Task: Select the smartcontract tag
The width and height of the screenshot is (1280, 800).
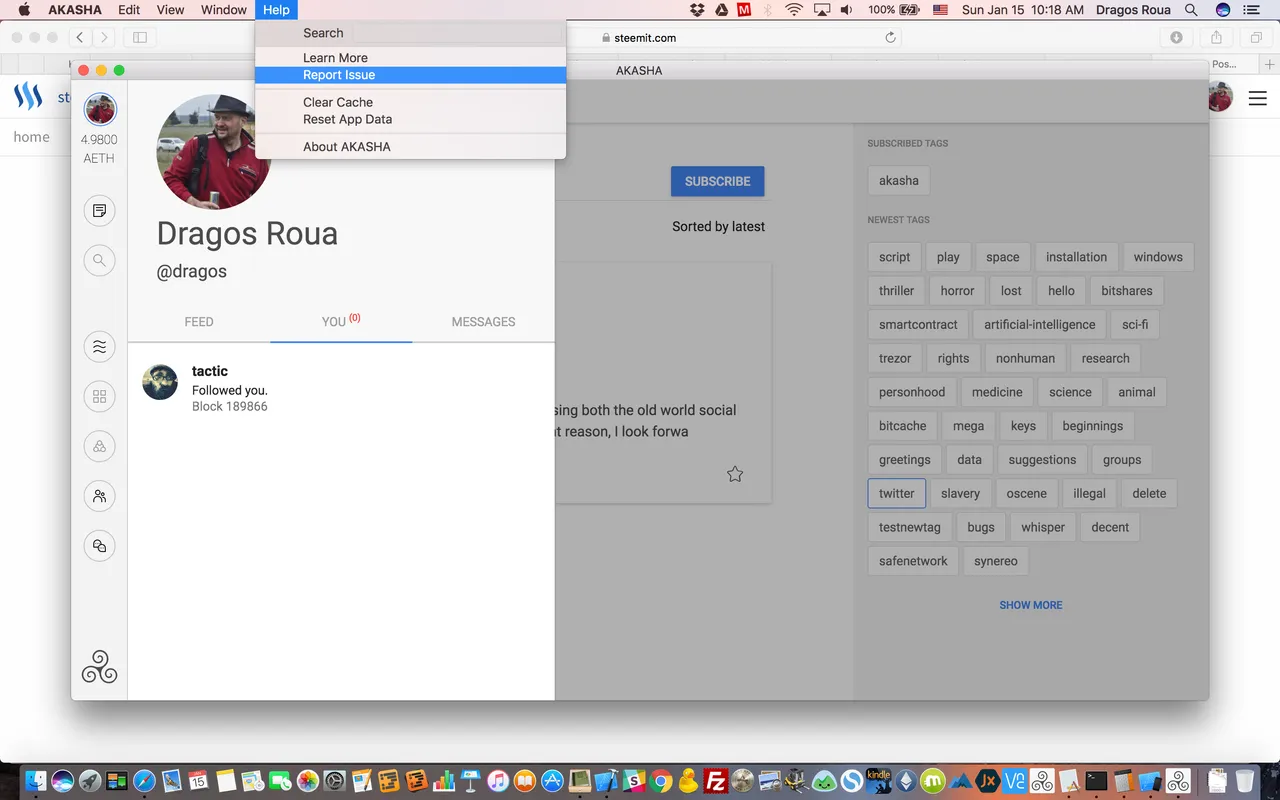Action: [x=918, y=325]
